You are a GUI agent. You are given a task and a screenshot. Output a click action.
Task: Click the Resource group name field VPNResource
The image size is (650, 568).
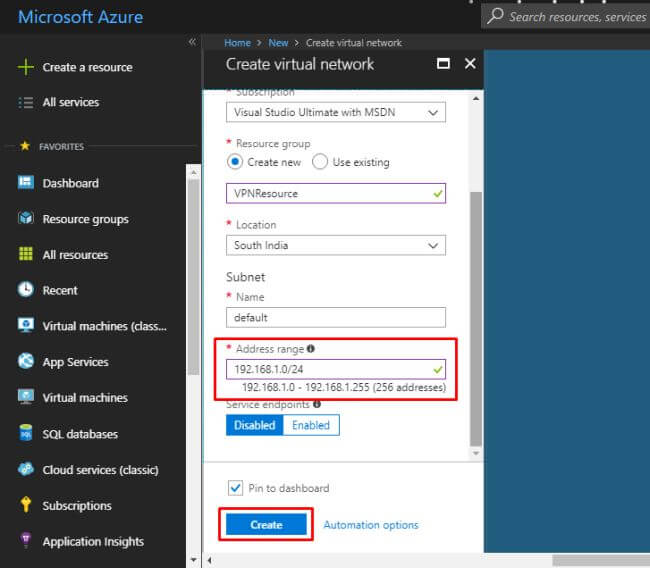tap(336, 194)
